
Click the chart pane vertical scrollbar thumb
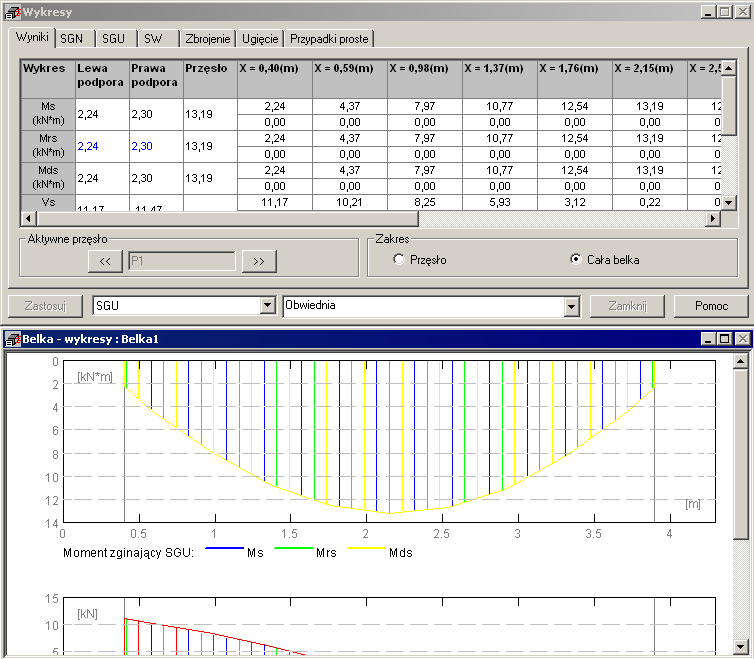[741, 454]
